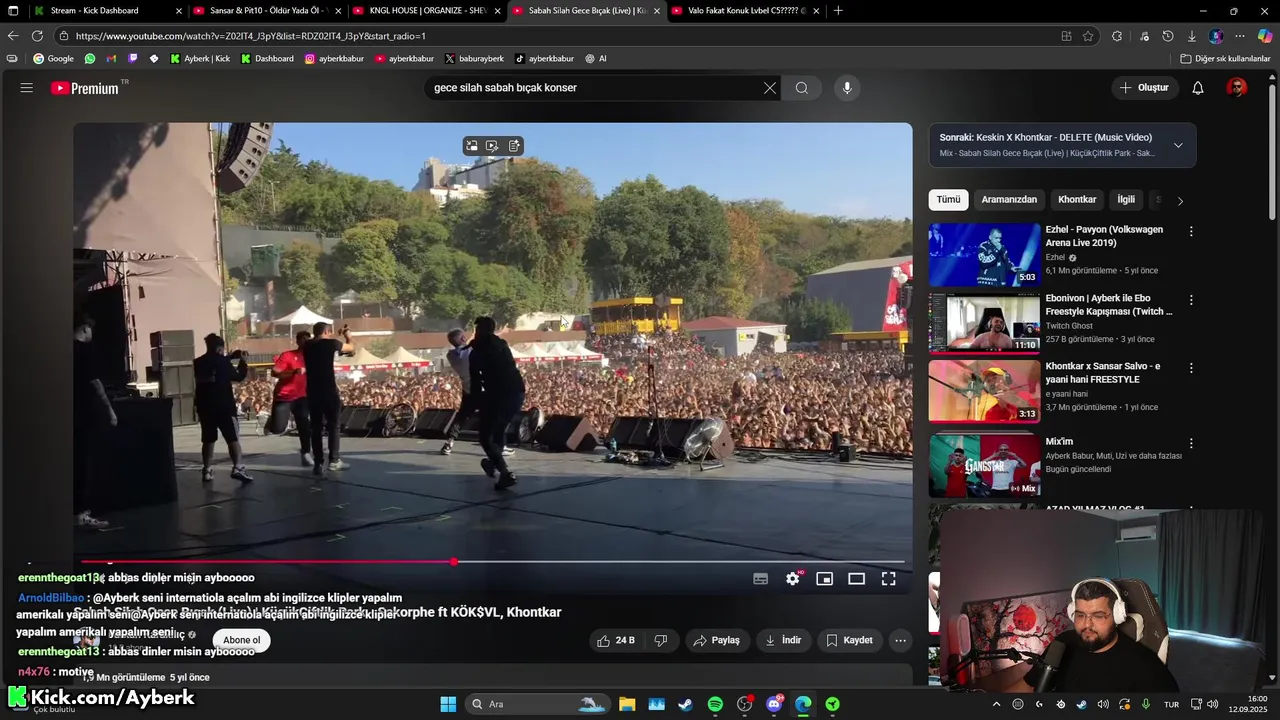Open the YouTube hamburger guide menu
The width and height of the screenshot is (1280, 720).
[27, 88]
